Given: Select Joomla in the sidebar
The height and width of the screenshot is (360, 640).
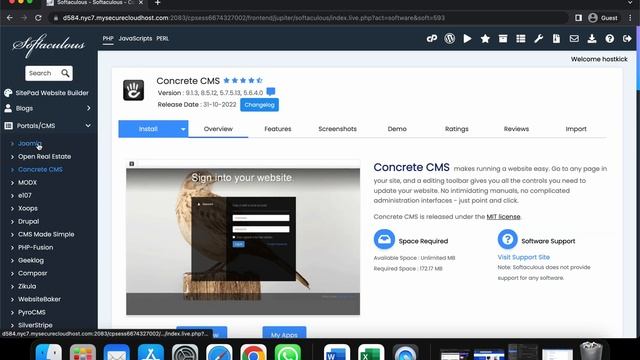Looking at the screenshot, I should pos(29,143).
